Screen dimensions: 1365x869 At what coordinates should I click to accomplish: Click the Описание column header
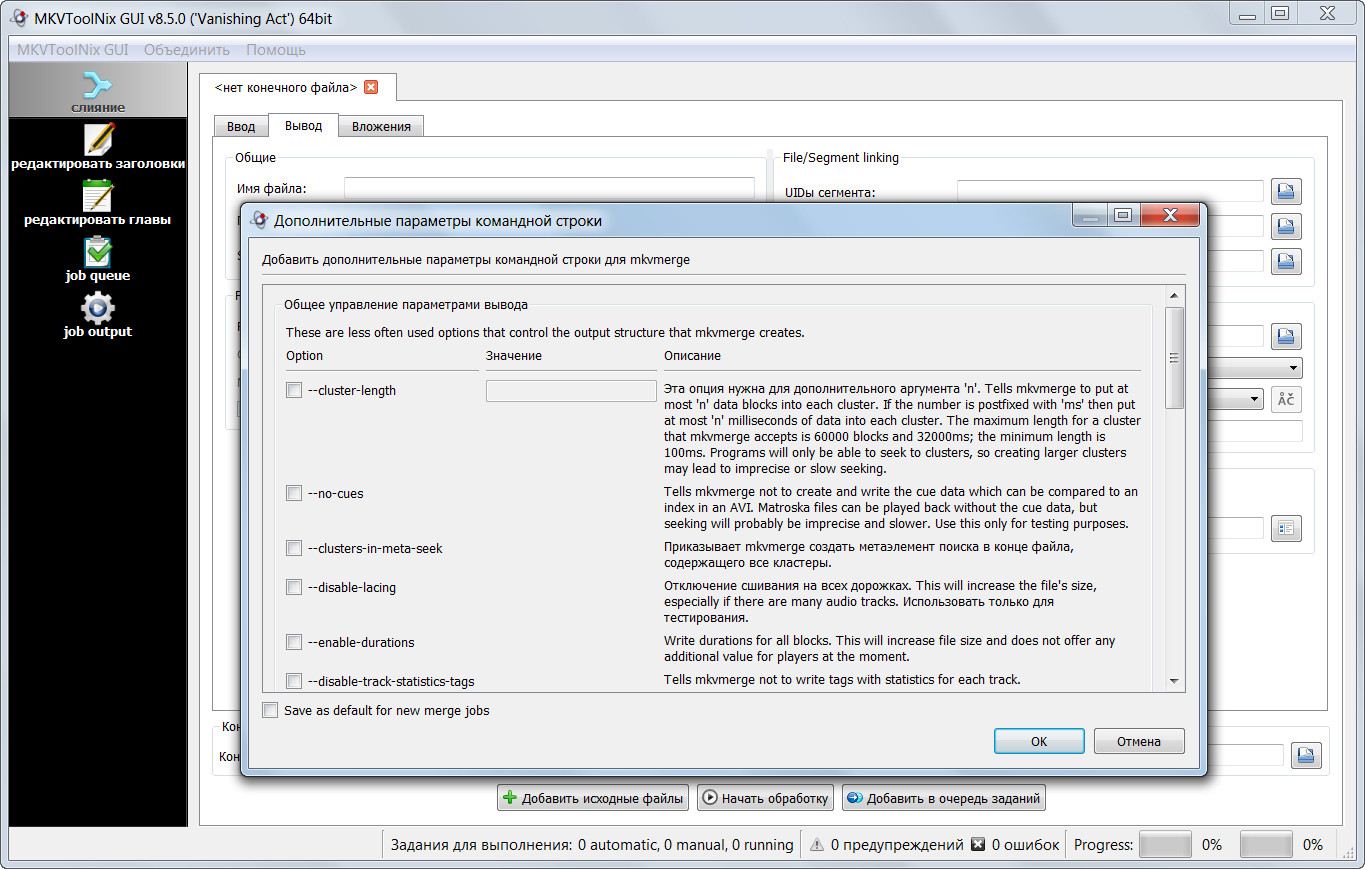pyautogui.click(x=692, y=356)
